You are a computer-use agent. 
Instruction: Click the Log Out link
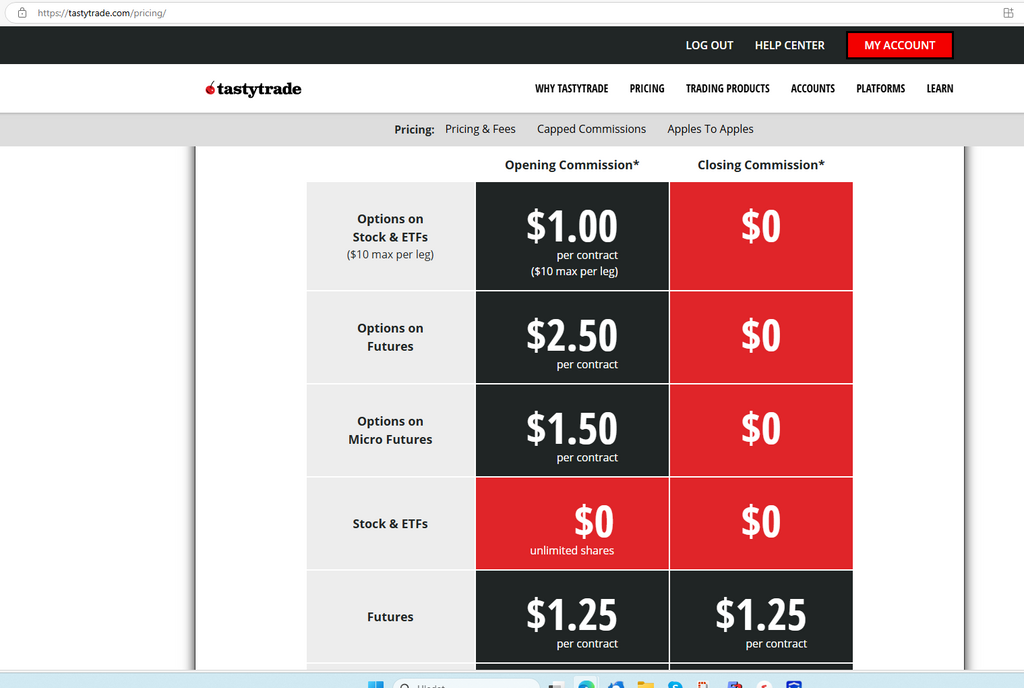(709, 45)
